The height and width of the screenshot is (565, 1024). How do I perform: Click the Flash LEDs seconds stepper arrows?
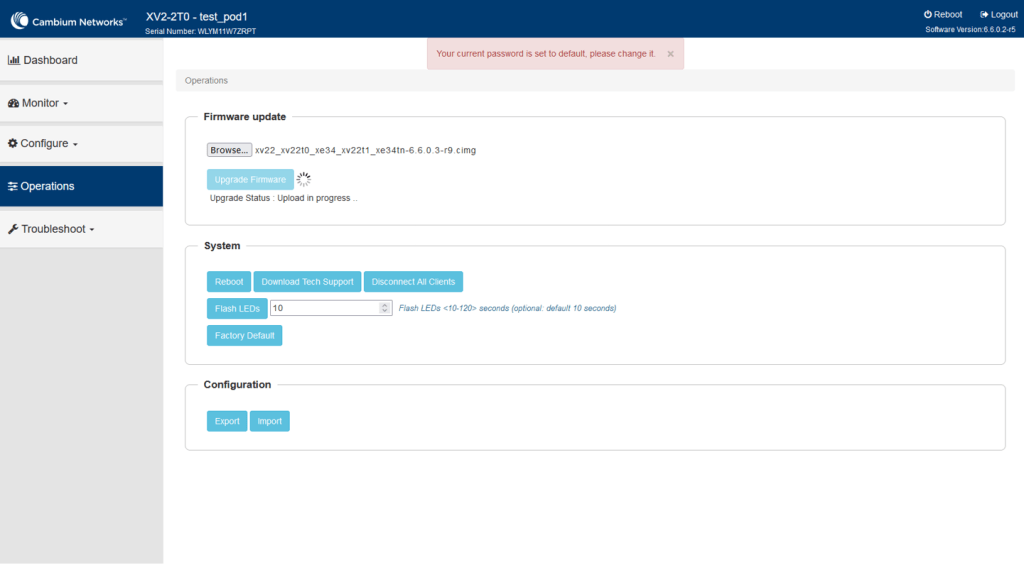tap(385, 308)
